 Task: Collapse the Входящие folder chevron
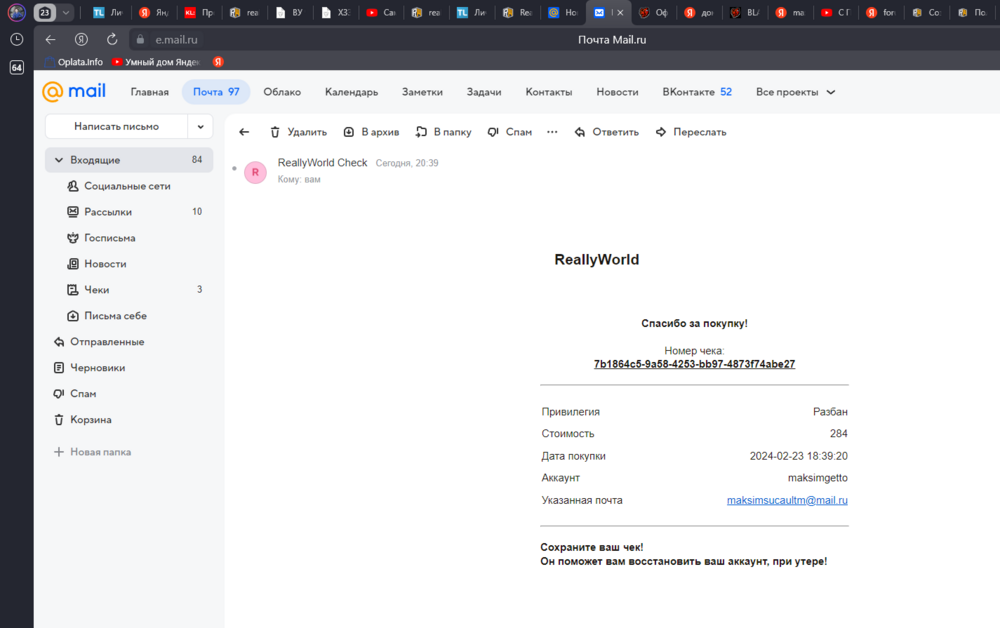[59, 160]
